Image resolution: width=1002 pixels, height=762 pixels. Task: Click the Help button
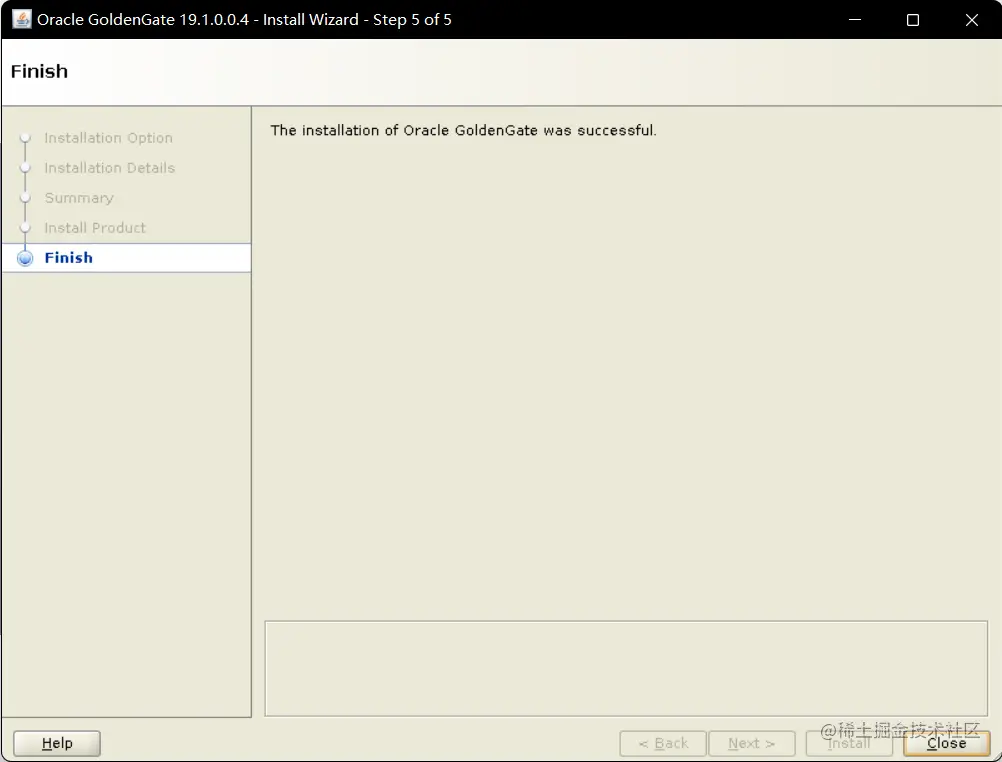pyautogui.click(x=56, y=743)
